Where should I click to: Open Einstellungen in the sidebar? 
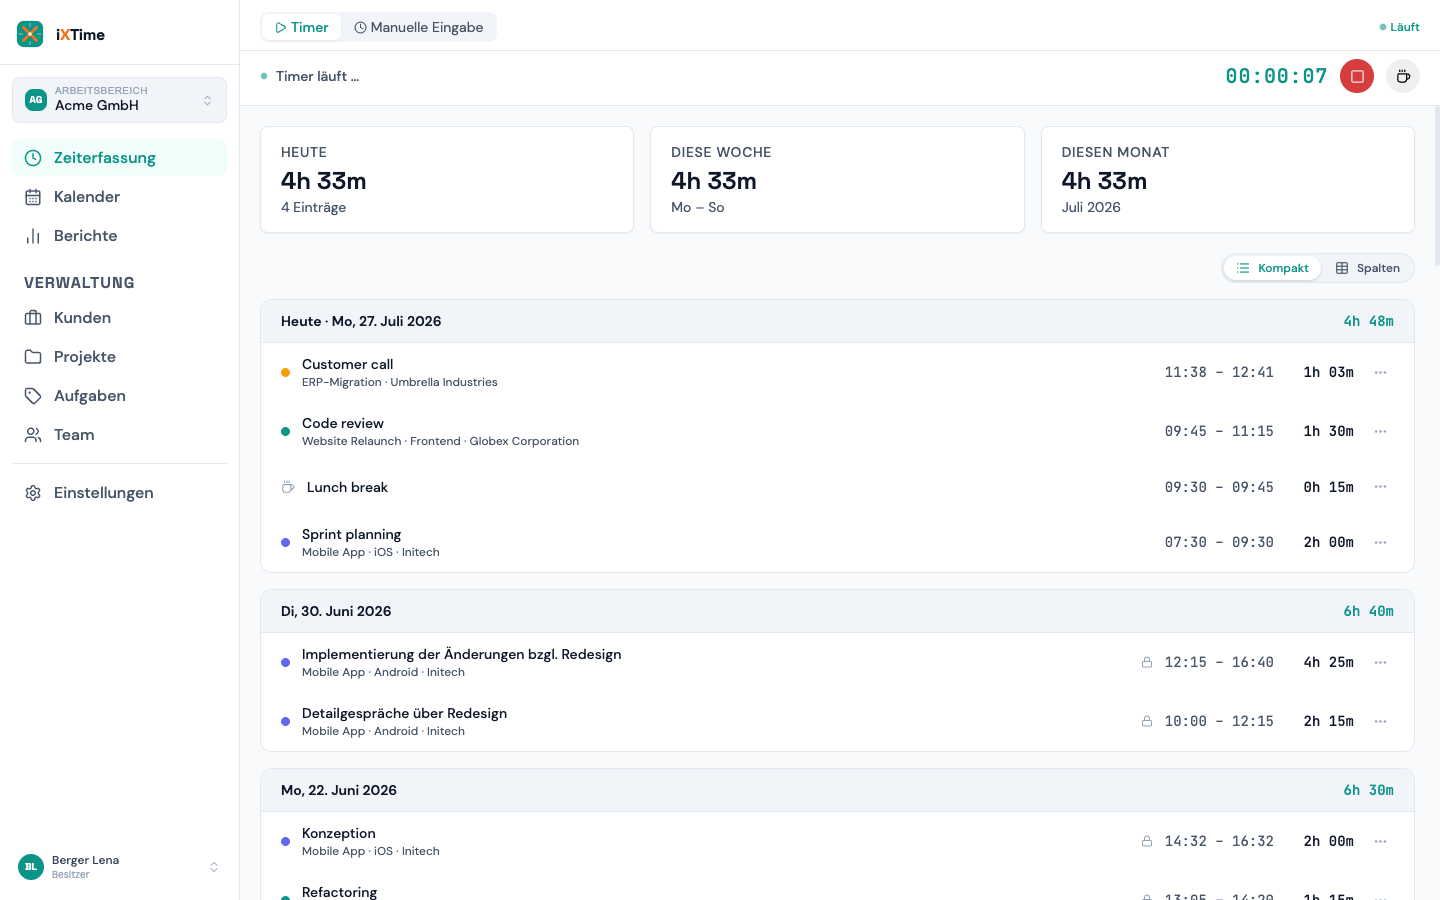point(119,493)
